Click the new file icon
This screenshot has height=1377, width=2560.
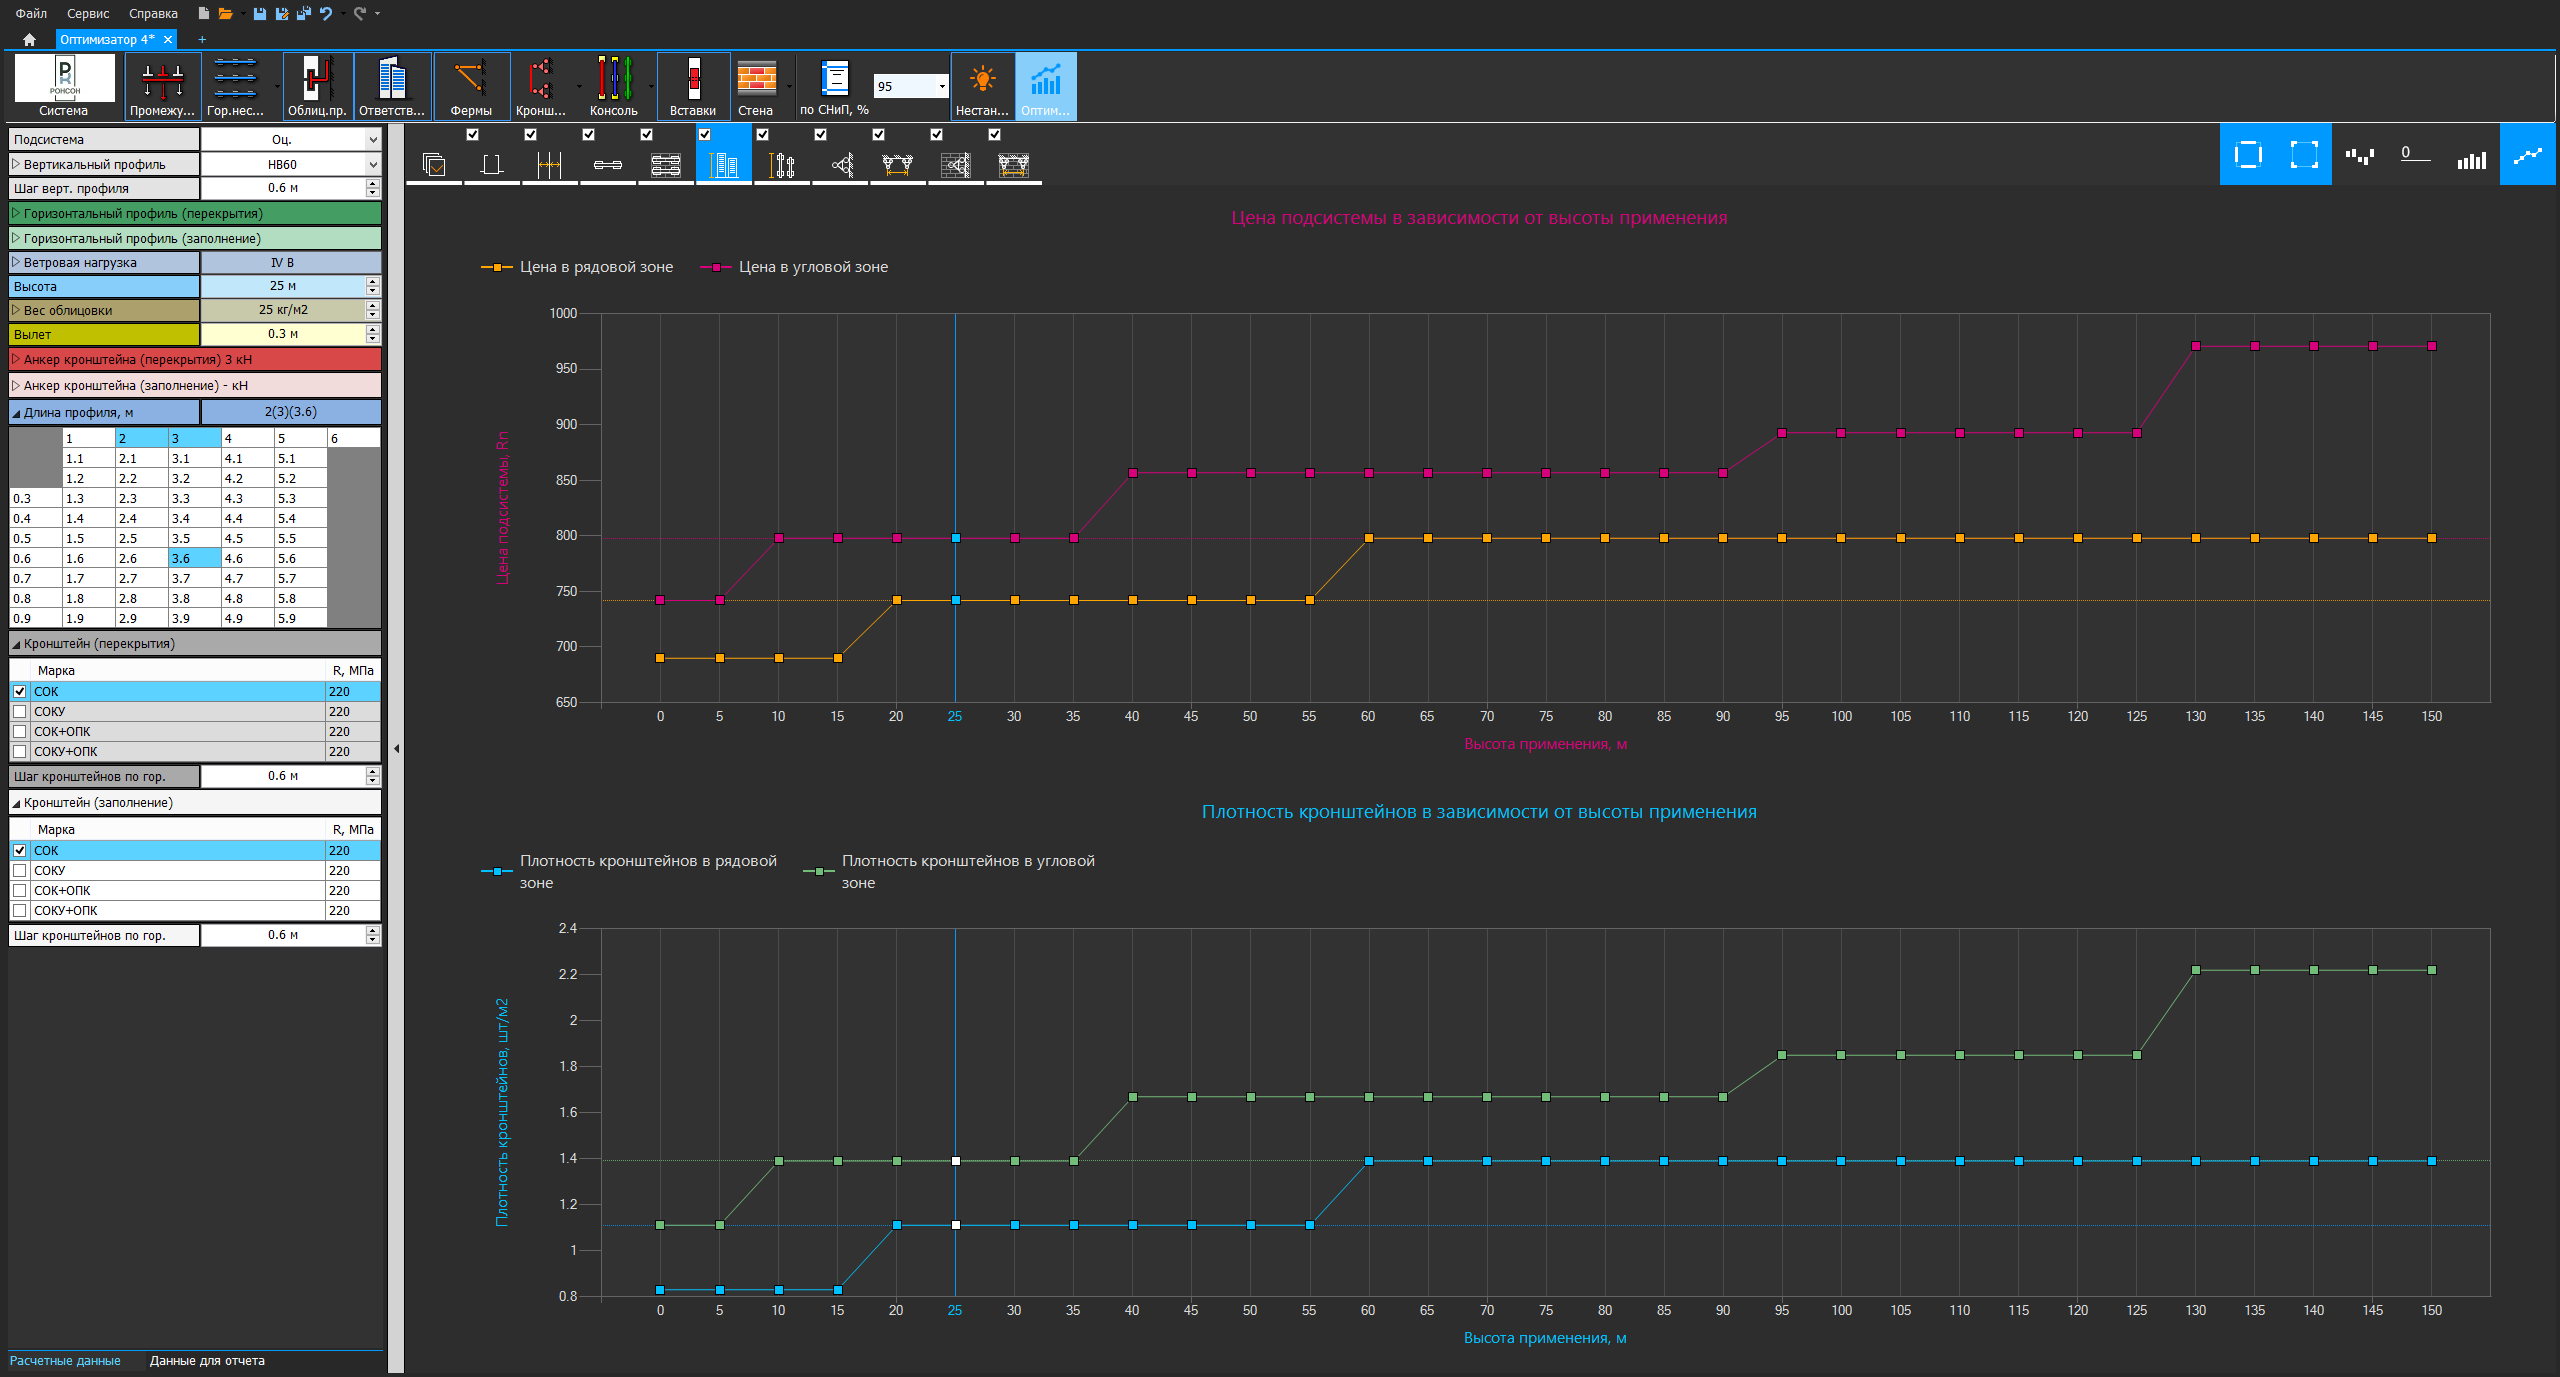pyautogui.click(x=203, y=14)
